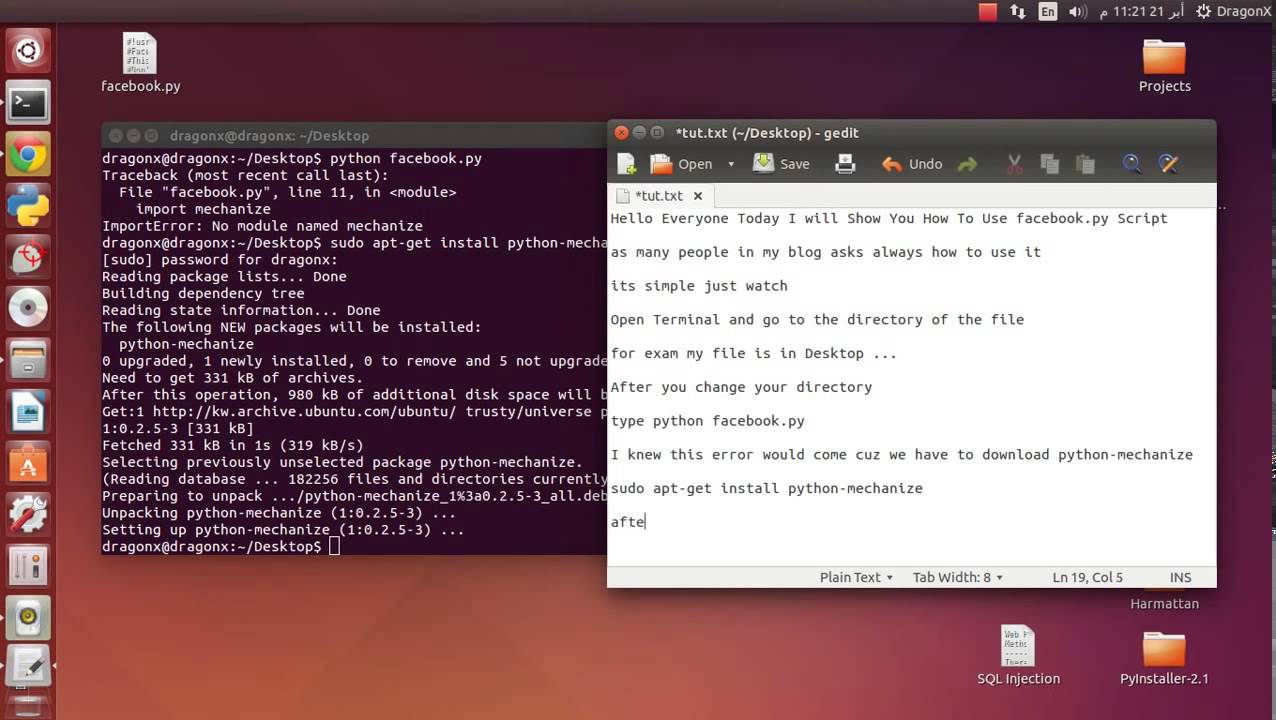
Task: Open the Python launcher icon
Action: [x=28, y=207]
